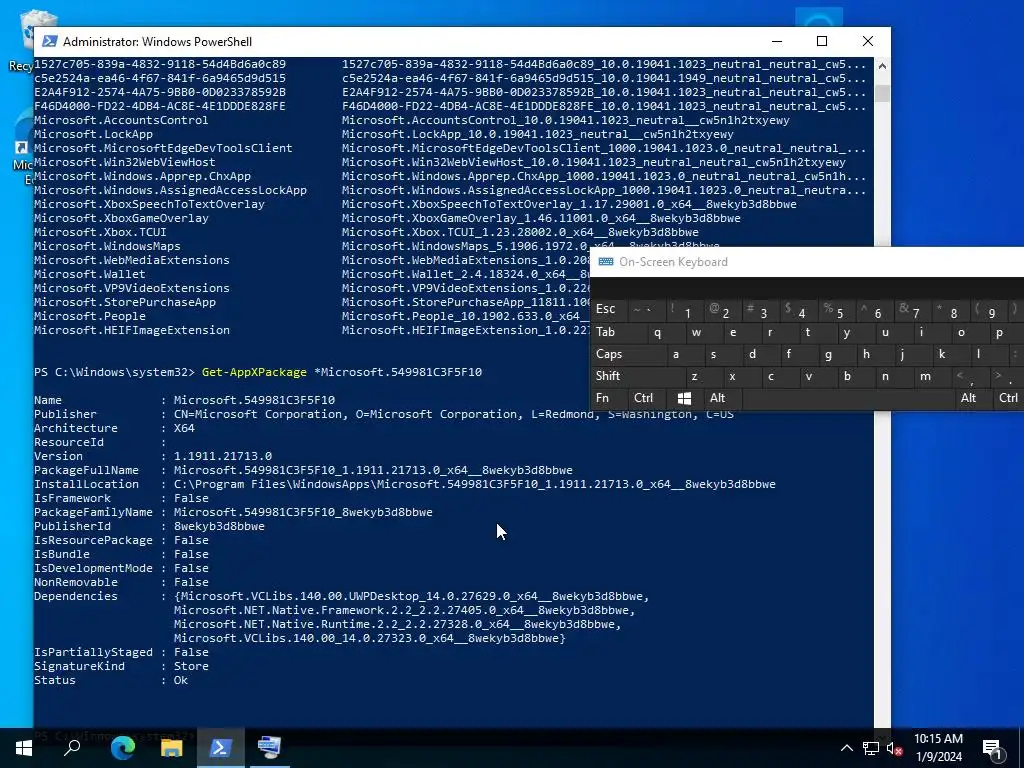Launch Microsoft Edge from taskbar
The image size is (1024, 768).
(123, 747)
